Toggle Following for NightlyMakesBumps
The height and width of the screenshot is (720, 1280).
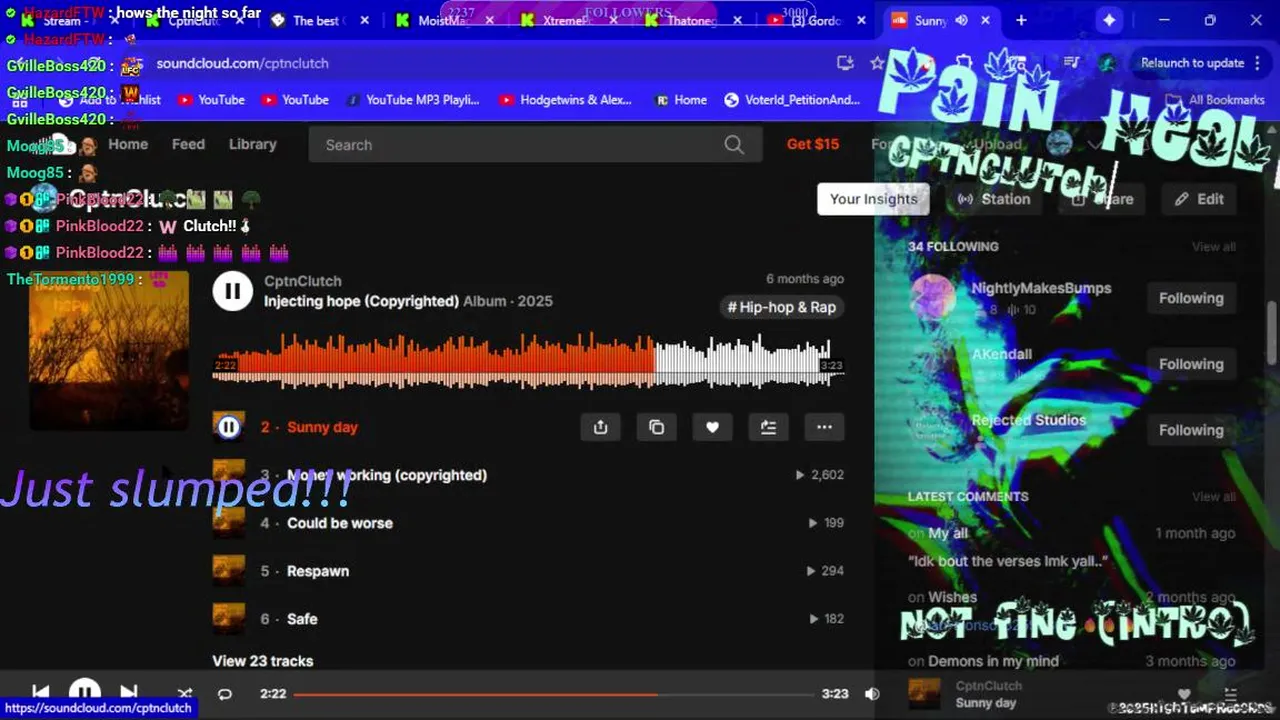click(1191, 298)
